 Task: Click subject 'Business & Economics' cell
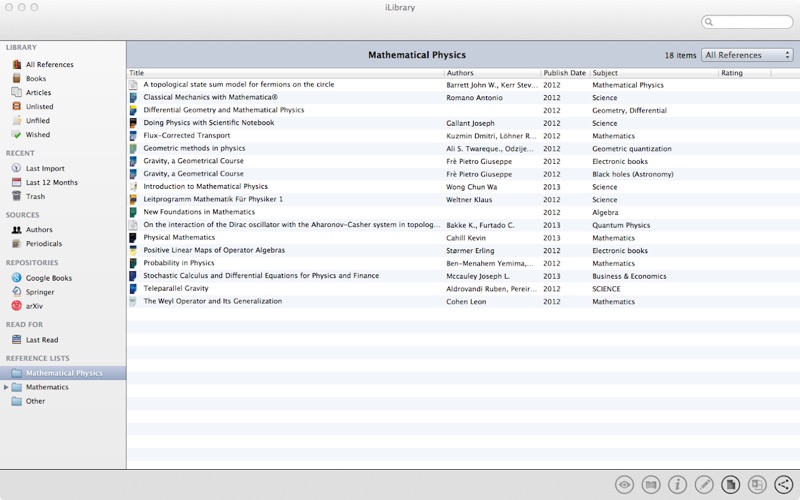[x=629, y=276]
